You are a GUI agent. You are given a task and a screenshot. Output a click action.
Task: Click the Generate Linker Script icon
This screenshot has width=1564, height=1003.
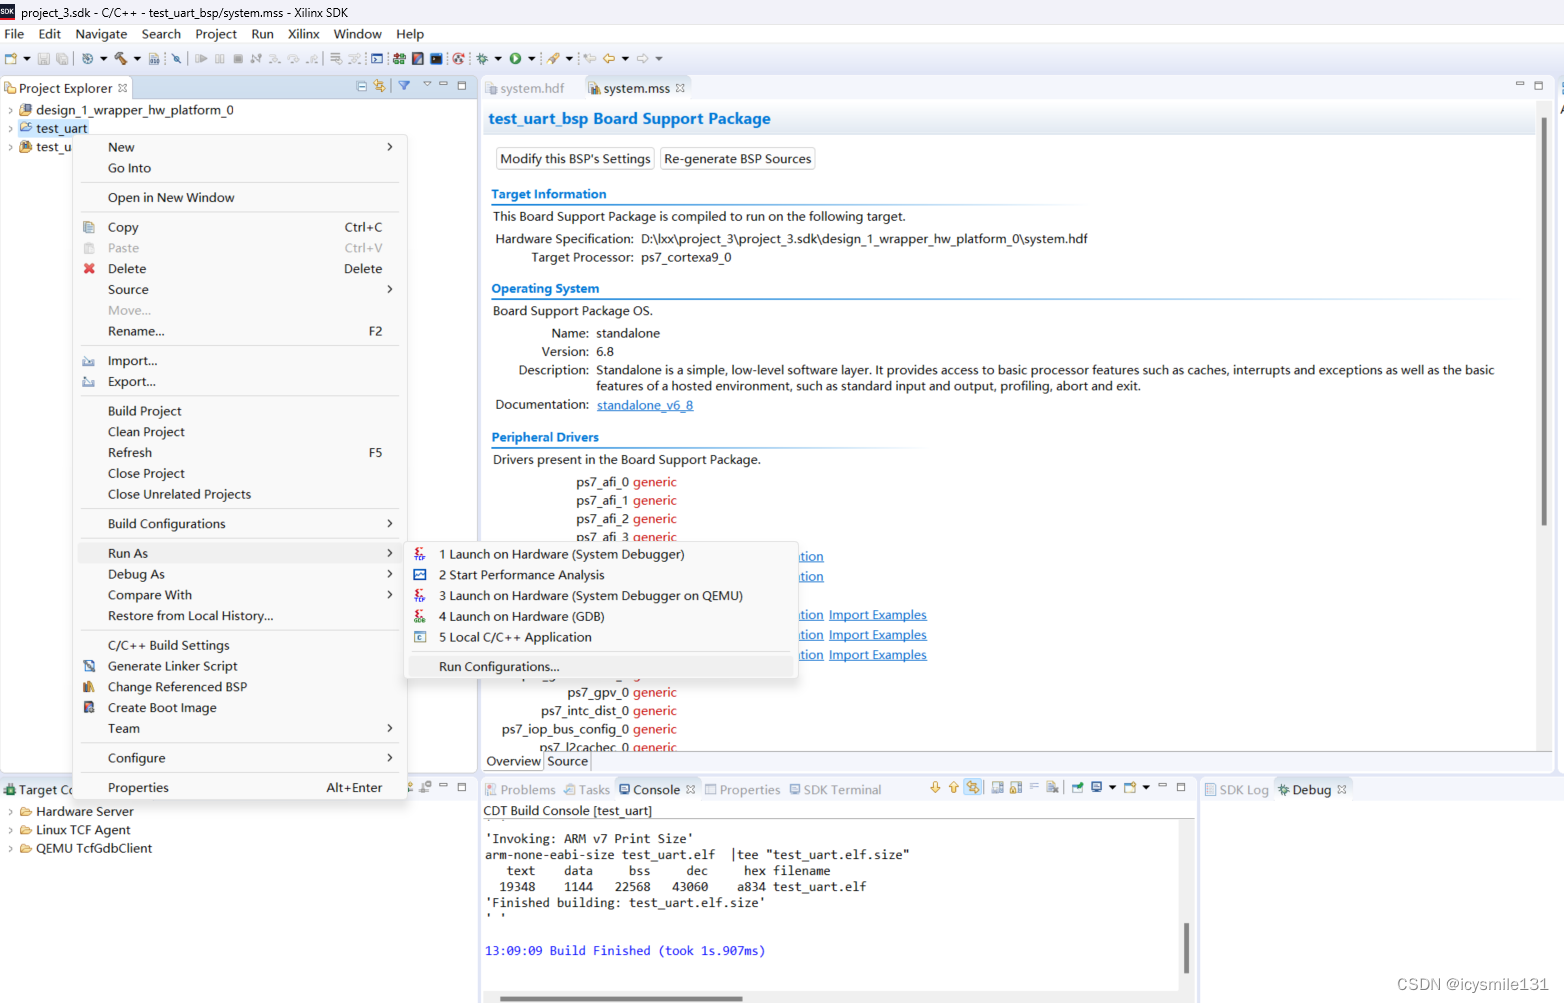(89, 666)
